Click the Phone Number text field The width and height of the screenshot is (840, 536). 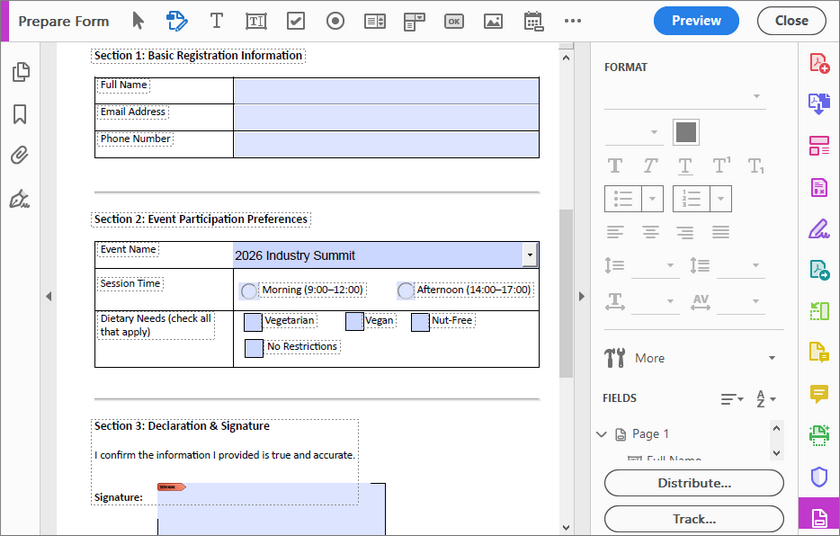386,145
